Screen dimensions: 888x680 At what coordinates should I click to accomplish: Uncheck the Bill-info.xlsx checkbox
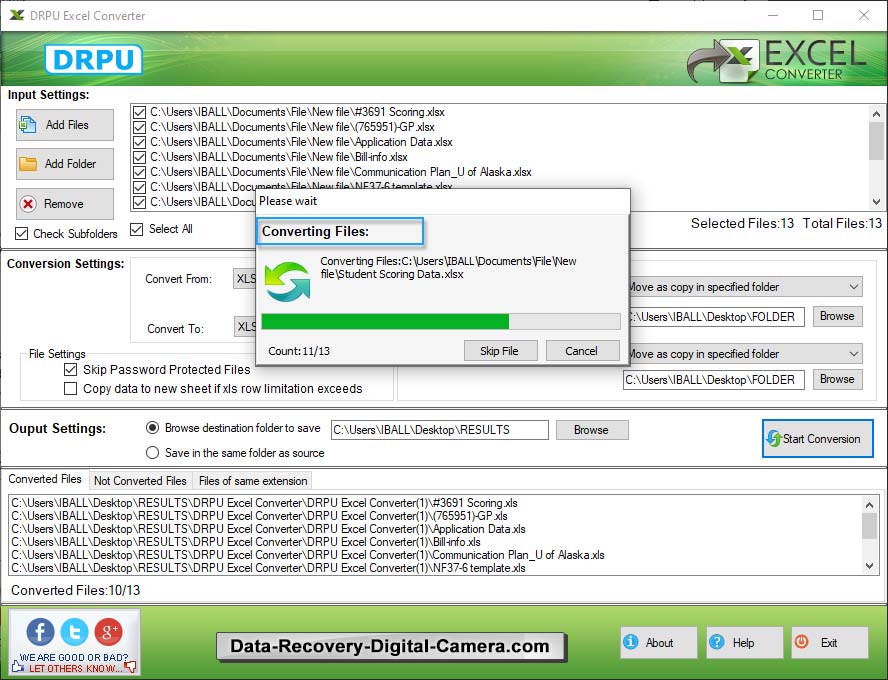pyautogui.click(x=139, y=157)
